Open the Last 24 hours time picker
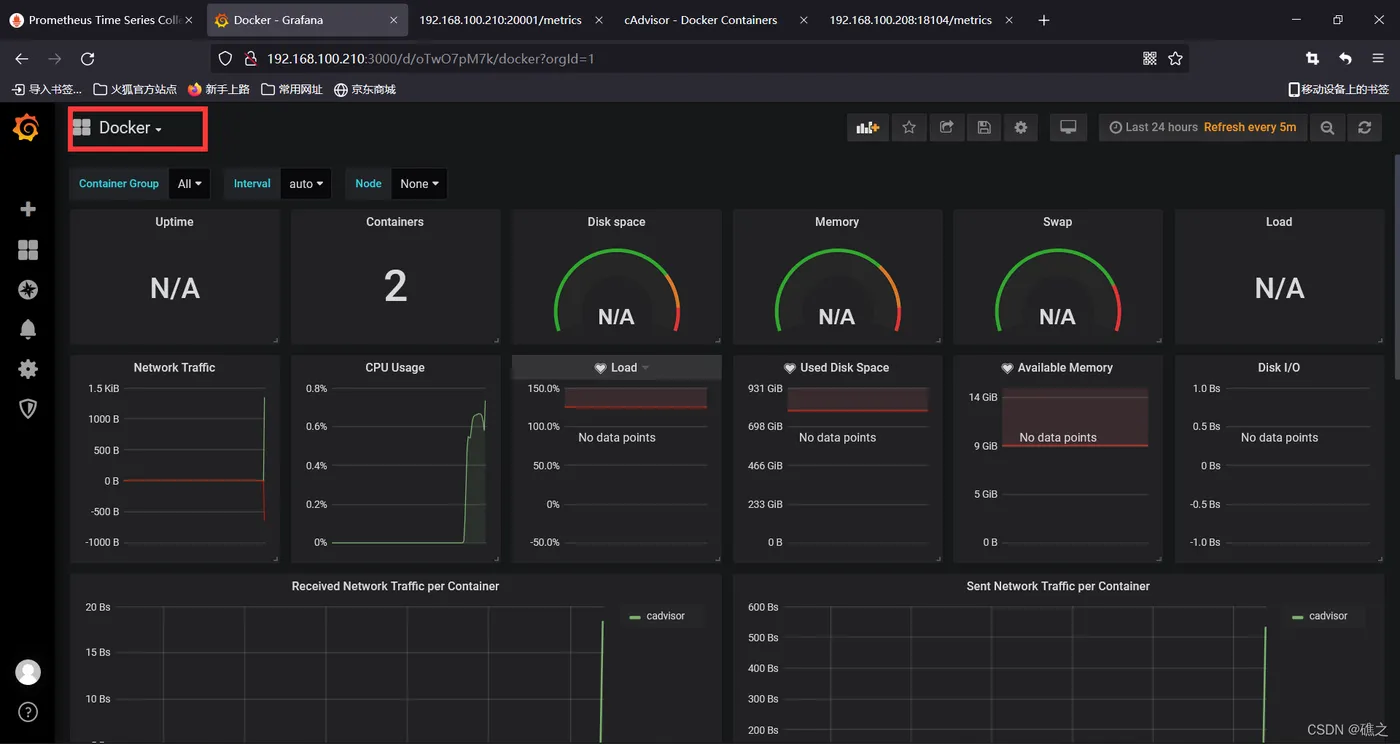Image resolution: width=1400 pixels, height=744 pixels. point(1203,127)
